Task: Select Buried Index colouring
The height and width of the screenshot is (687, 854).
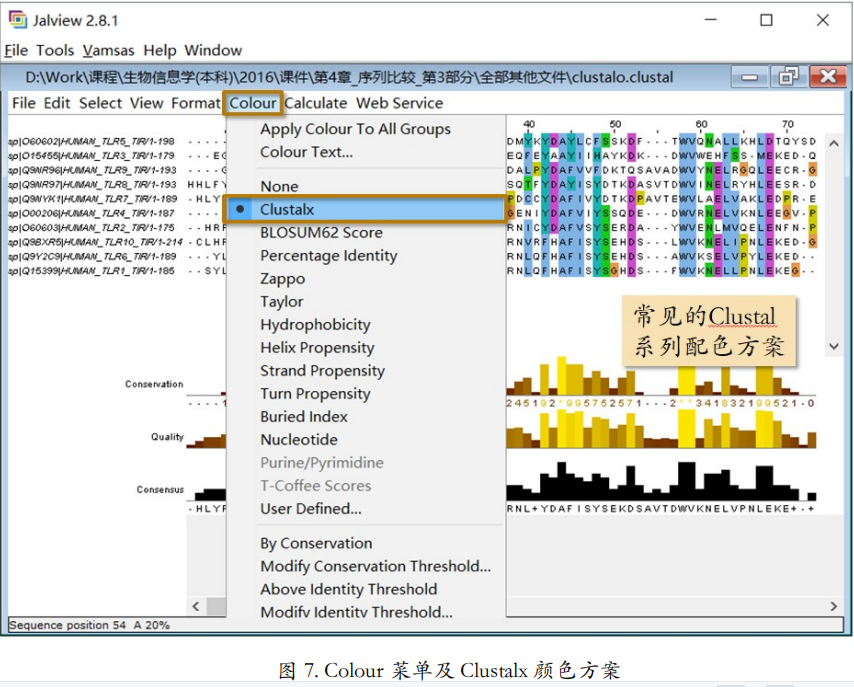Action: click(366, 417)
